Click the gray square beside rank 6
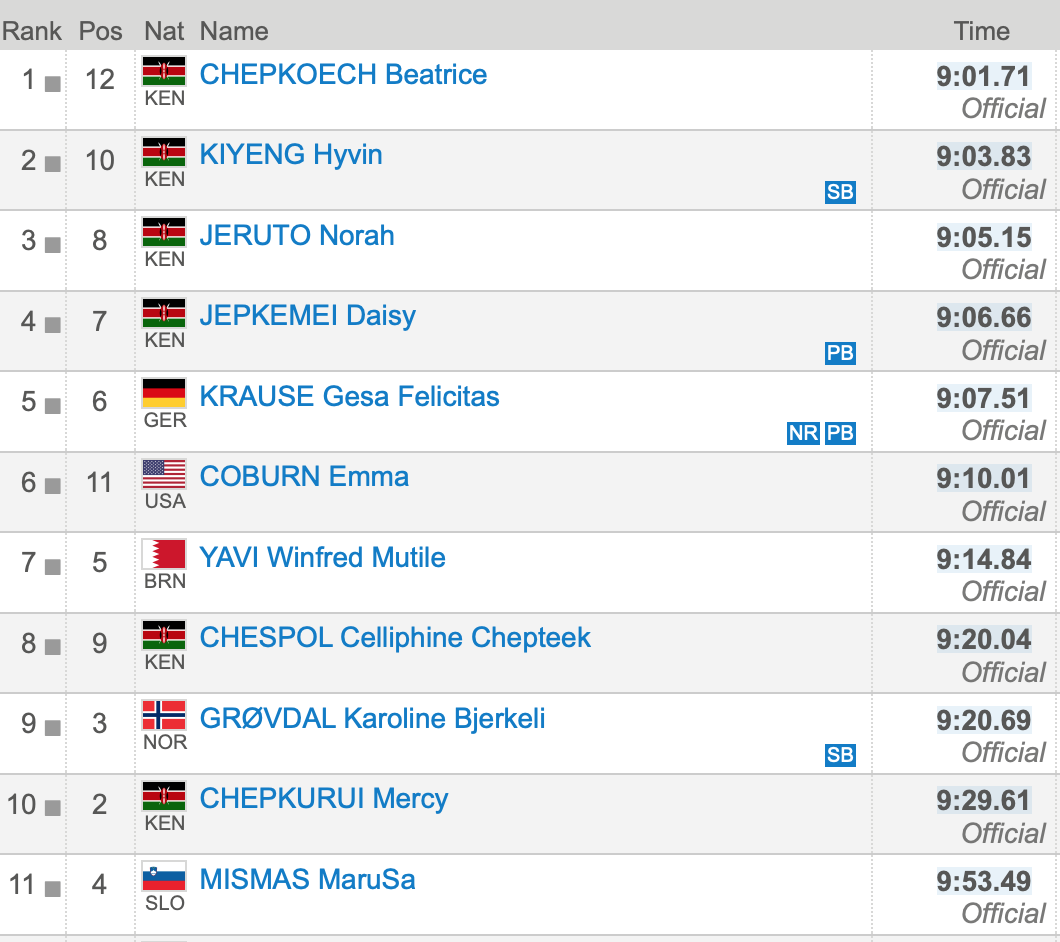 53,486
